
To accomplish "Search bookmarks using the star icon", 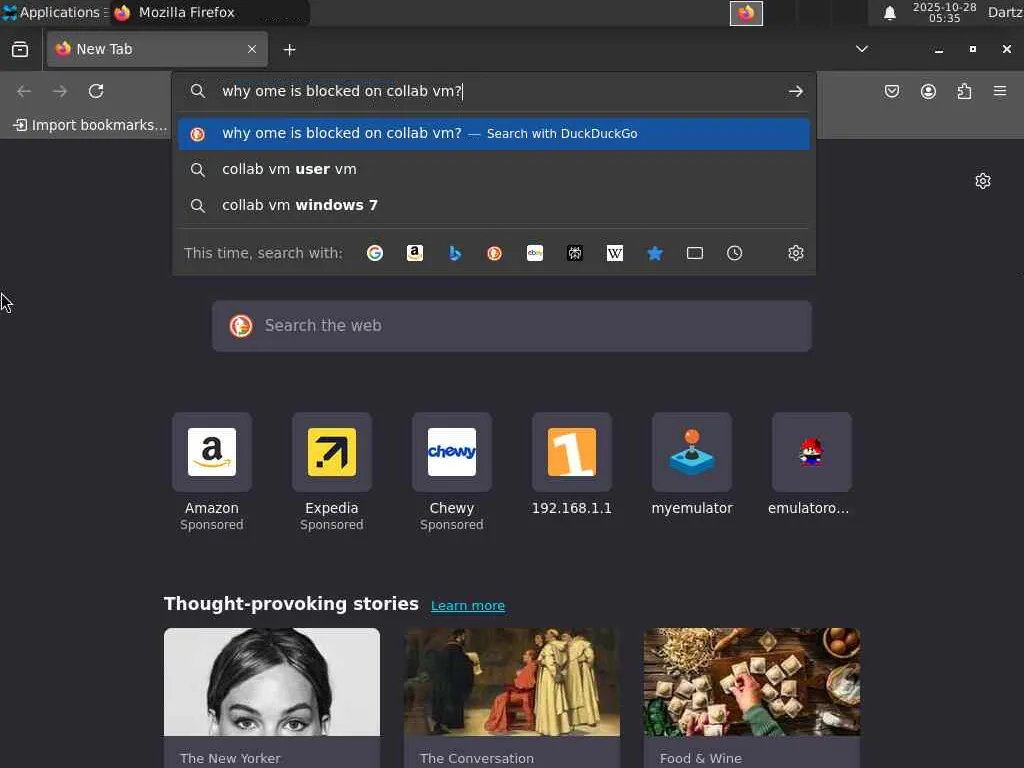I will point(655,253).
